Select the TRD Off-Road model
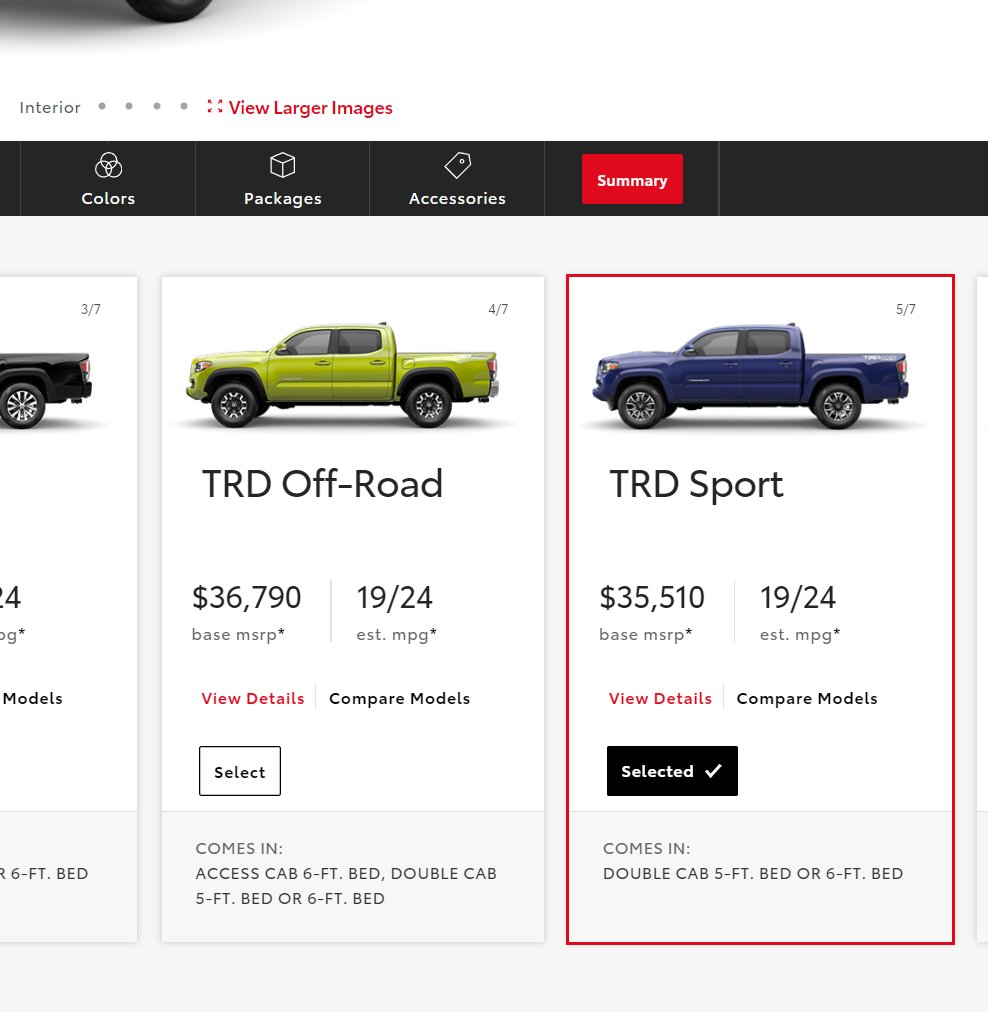 [x=240, y=771]
